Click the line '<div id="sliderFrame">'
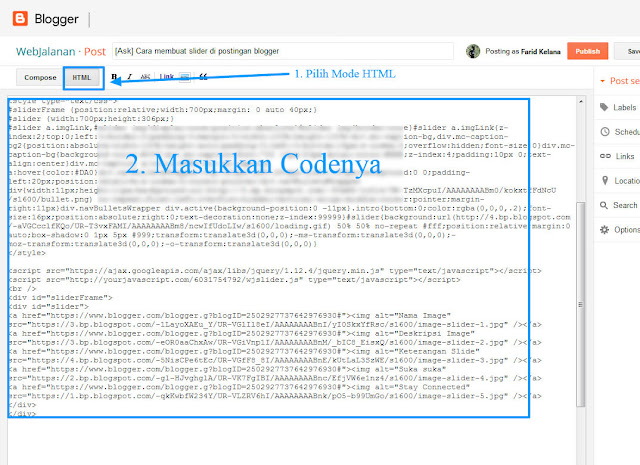This screenshot has width=640, height=465. click(x=61, y=298)
